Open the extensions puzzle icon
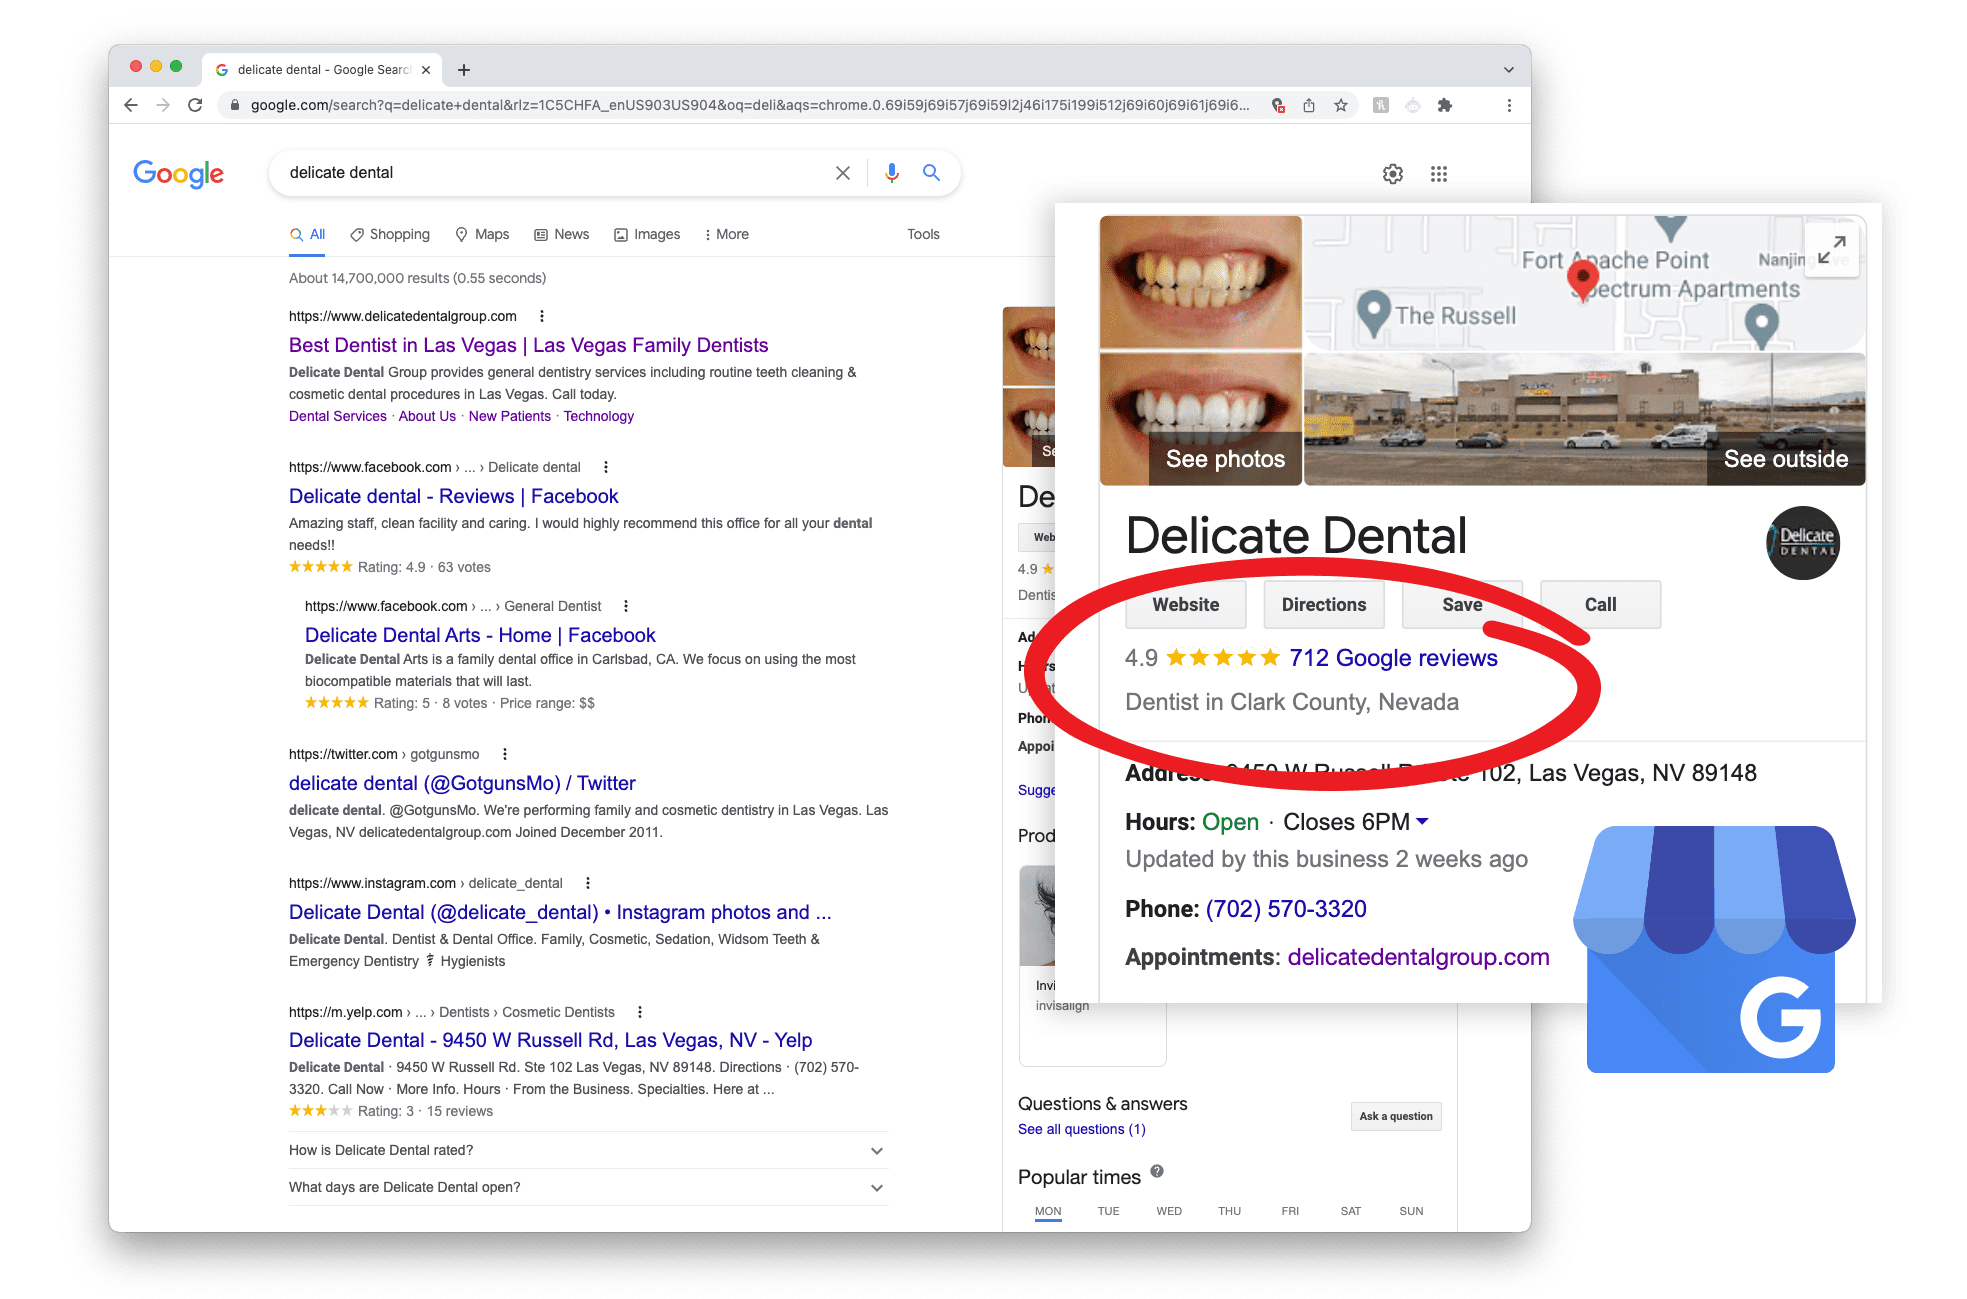The width and height of the screenshot is (1967, 1299). point(1445,105)
